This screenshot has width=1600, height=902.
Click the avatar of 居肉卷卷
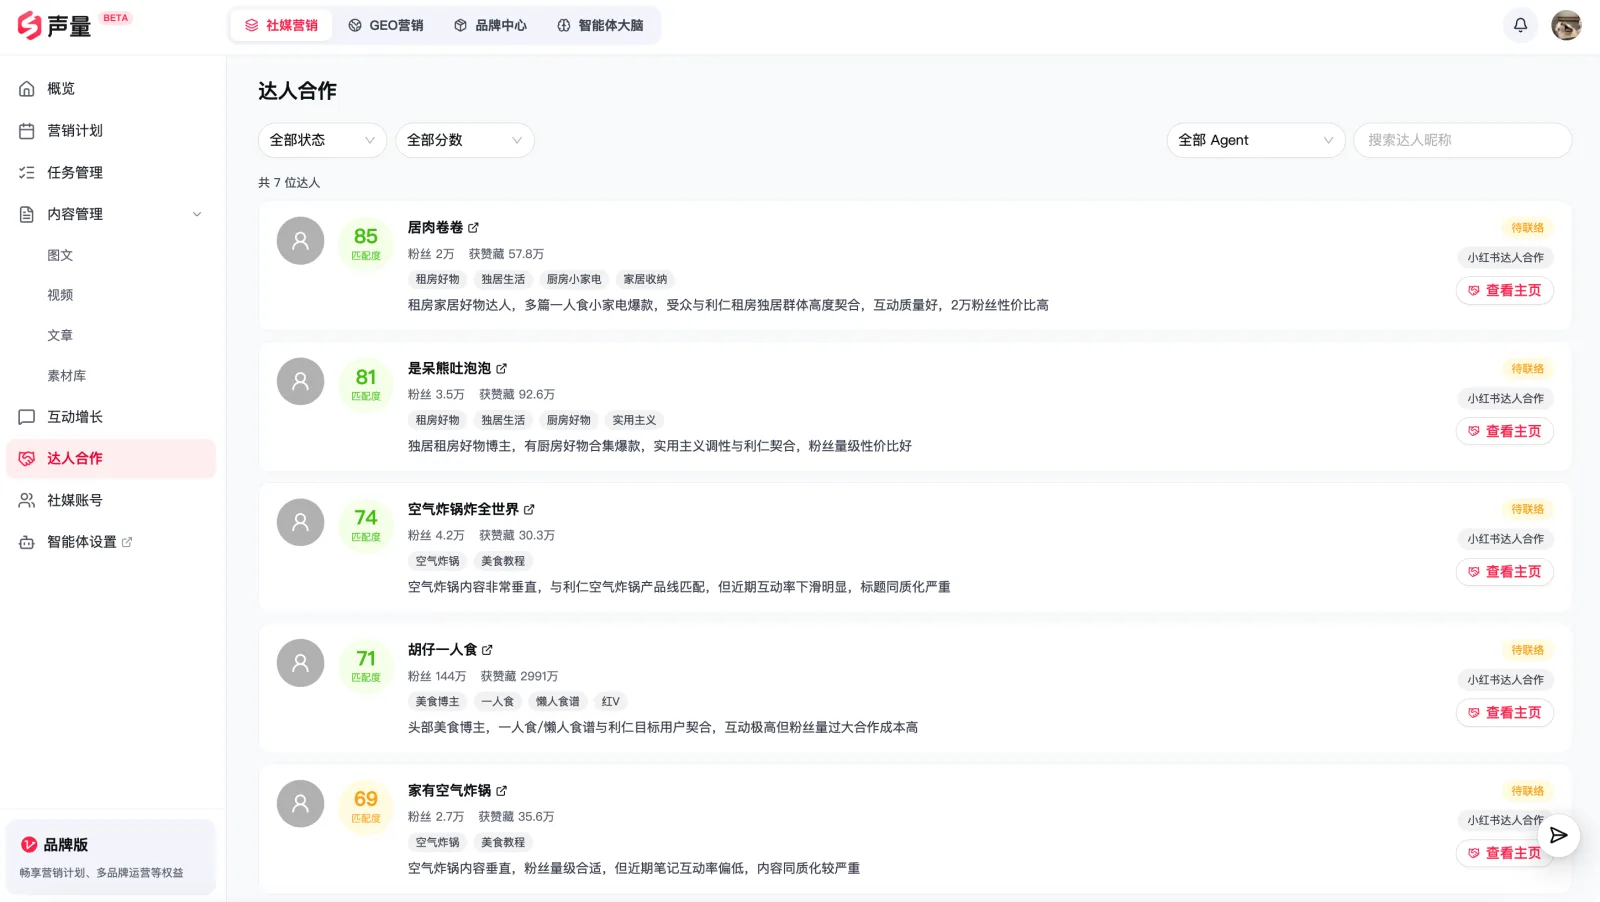coord(300,241)
